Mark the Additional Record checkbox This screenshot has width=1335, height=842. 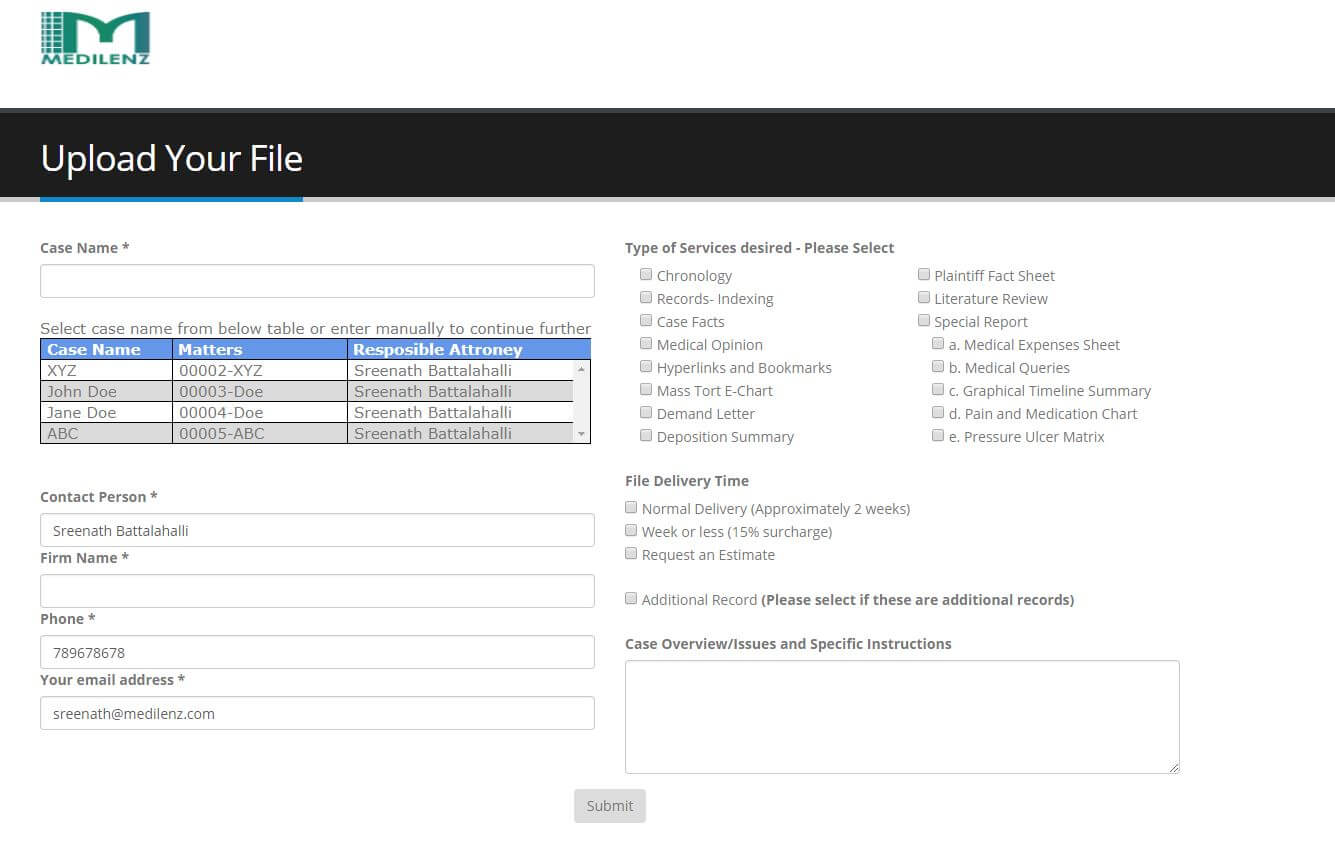pyautogui.click(x=631, y=599)
